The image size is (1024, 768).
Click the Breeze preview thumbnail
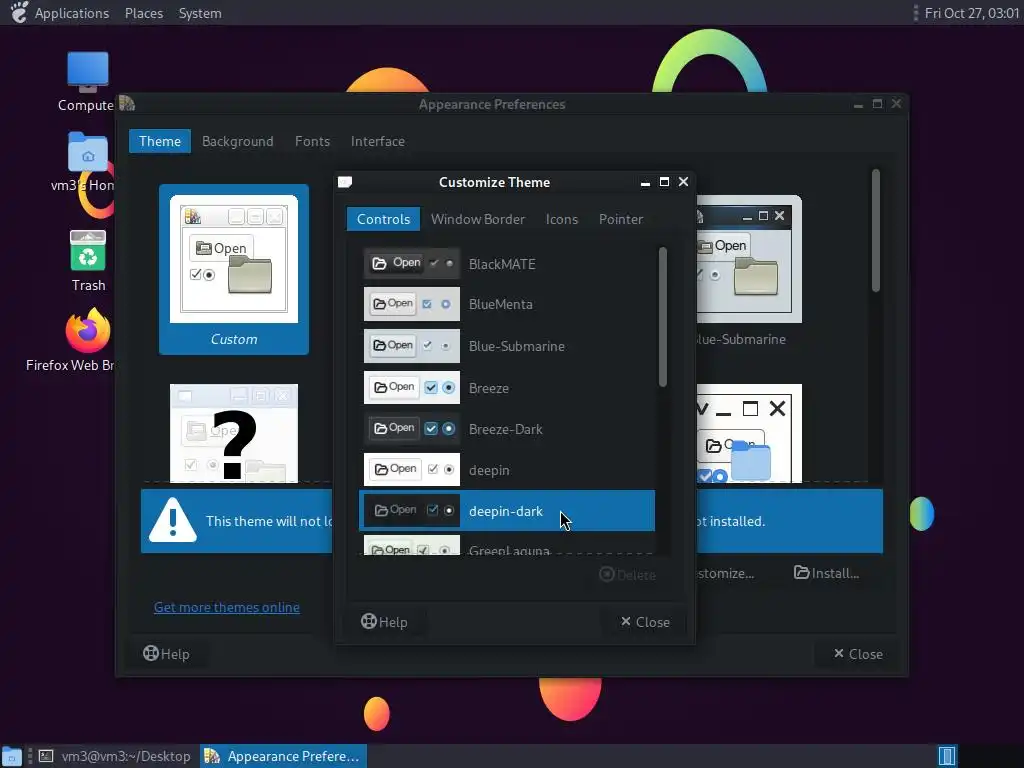click(x=411, y=387)
